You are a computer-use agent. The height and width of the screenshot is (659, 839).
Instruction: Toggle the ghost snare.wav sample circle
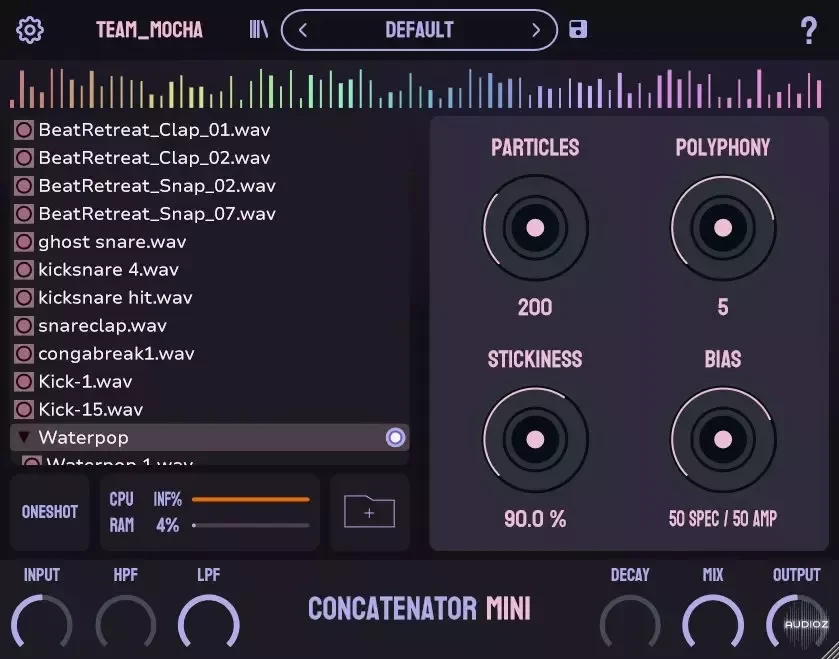[x=24, y=242]
